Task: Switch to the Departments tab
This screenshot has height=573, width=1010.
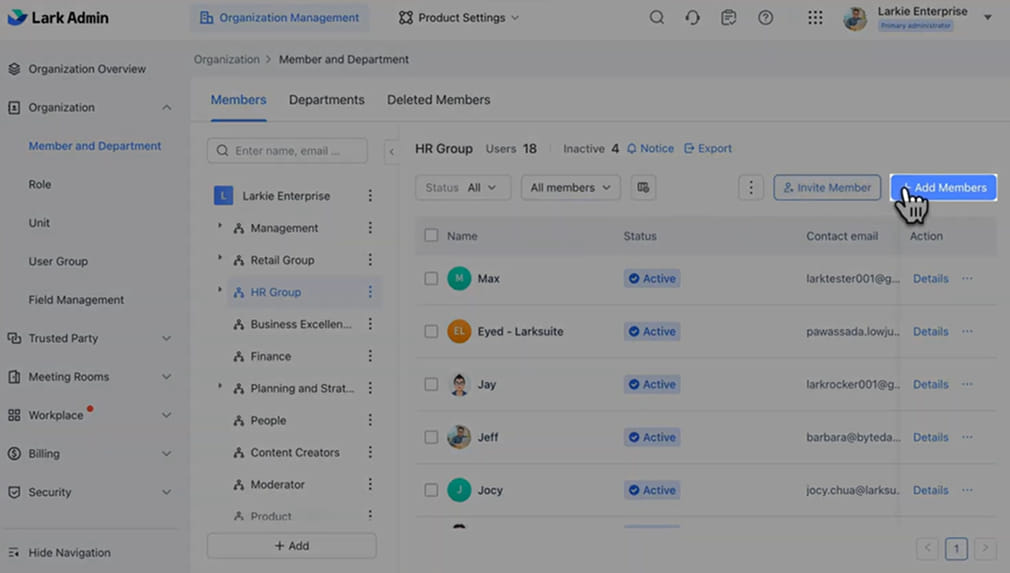Action: tap(326, 100)
